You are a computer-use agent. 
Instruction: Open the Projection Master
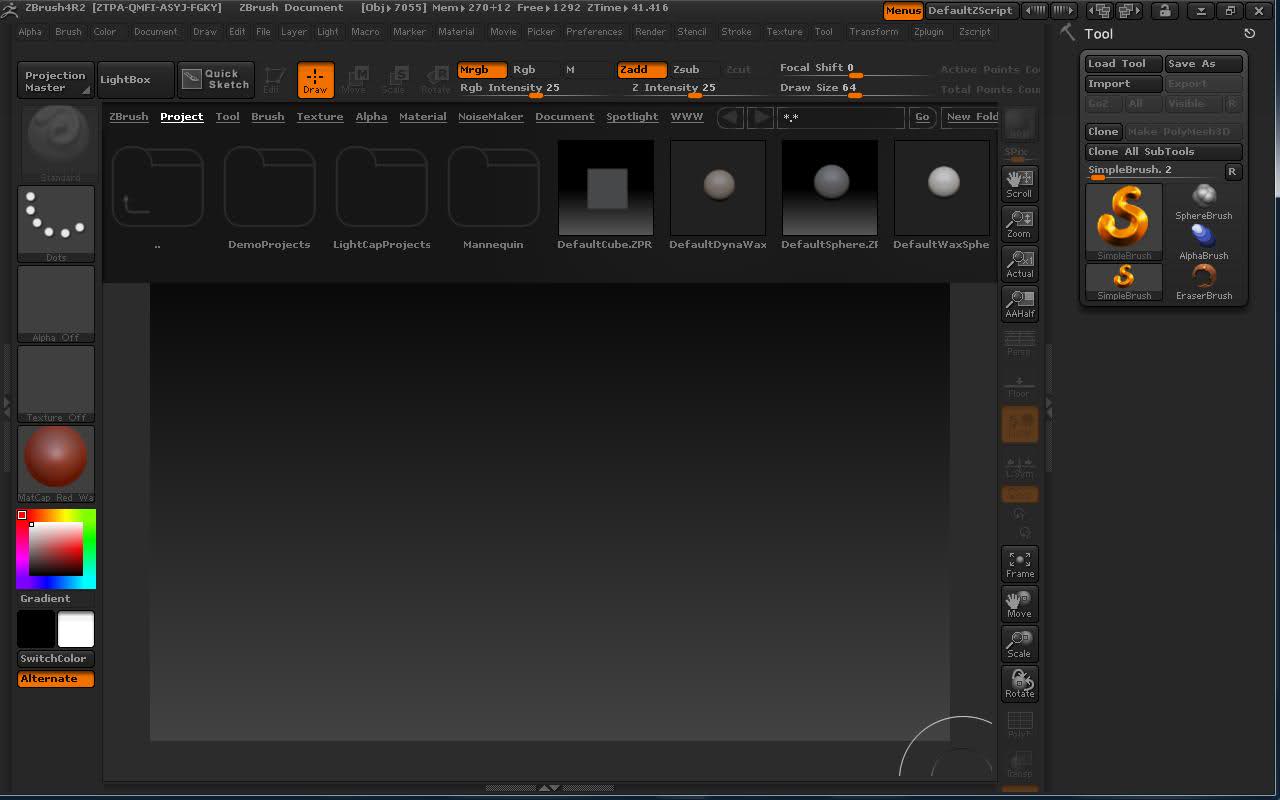click(x=55, y=81)
